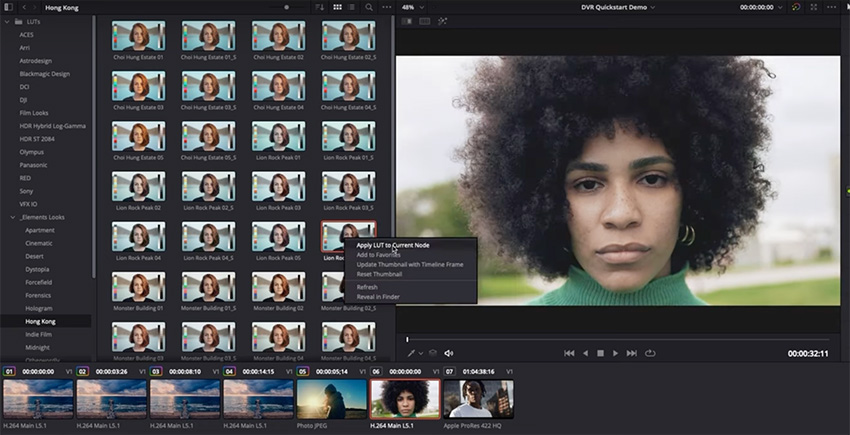This screenshot has height=435, width=850.
Task: Click the search magnifier in LUT browser
Action: (x=369, y=7)
